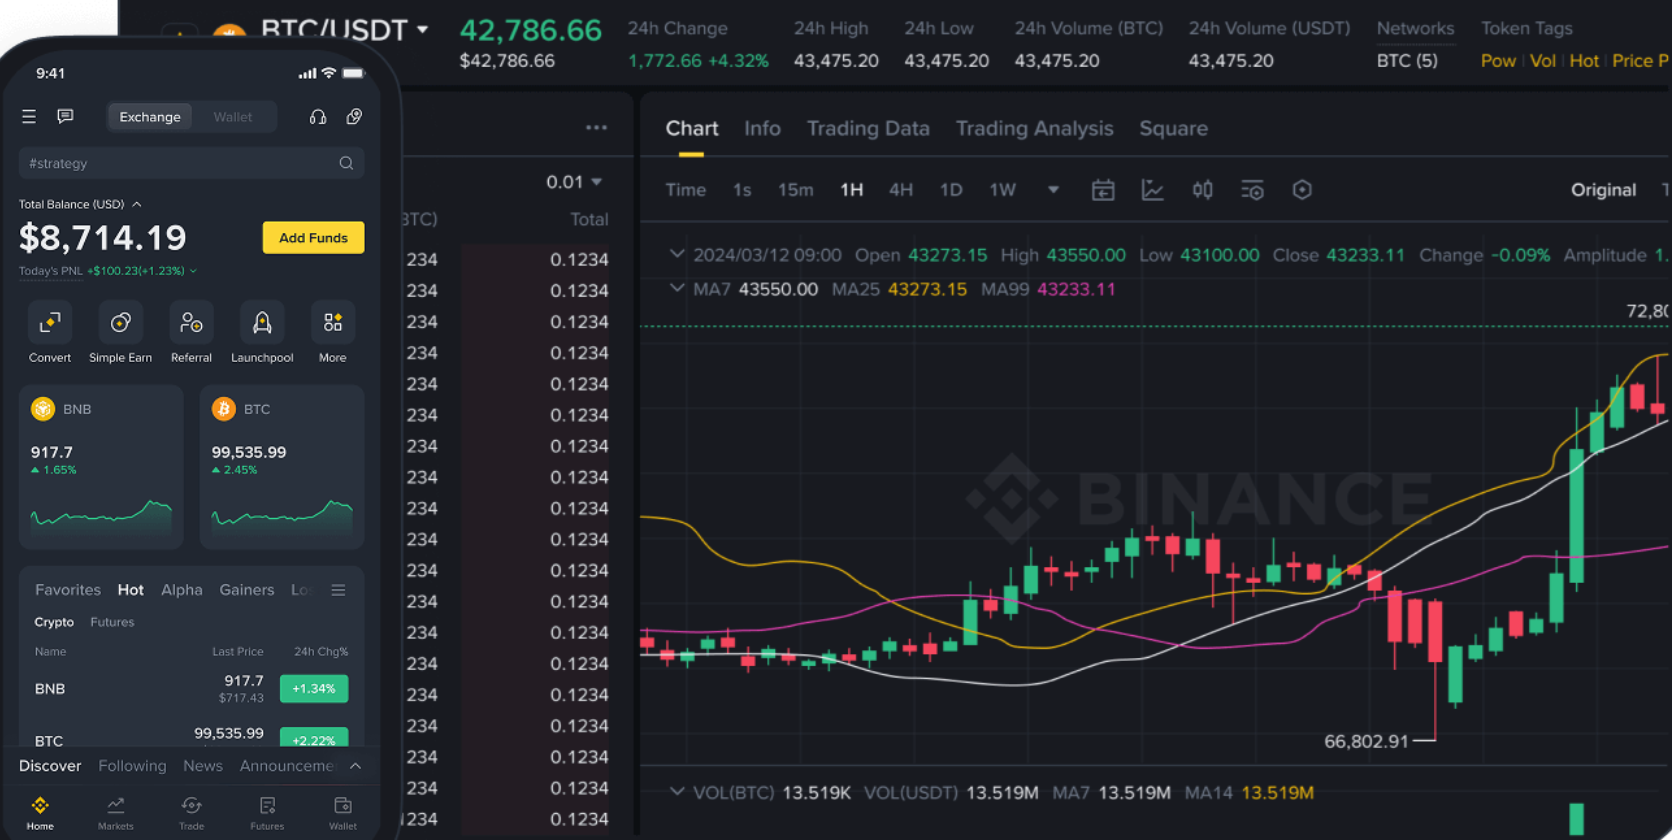Toggle the Total Balance (USD) visibility arrow

click(x=137, y=204)
